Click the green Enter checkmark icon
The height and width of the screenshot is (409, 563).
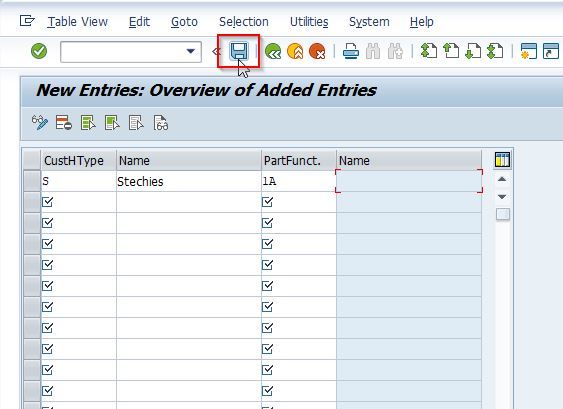(x=39, y=51)
